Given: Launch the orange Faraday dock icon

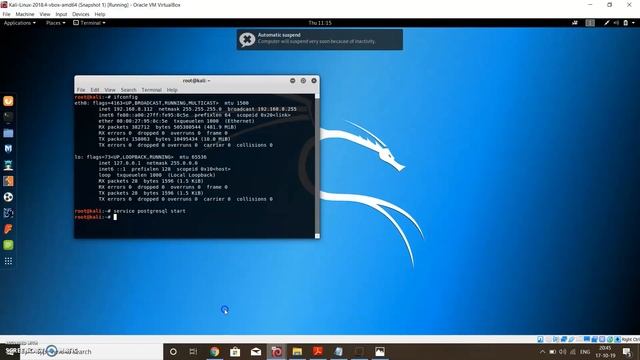Looking at the screenshot, I should click(8, 229).
